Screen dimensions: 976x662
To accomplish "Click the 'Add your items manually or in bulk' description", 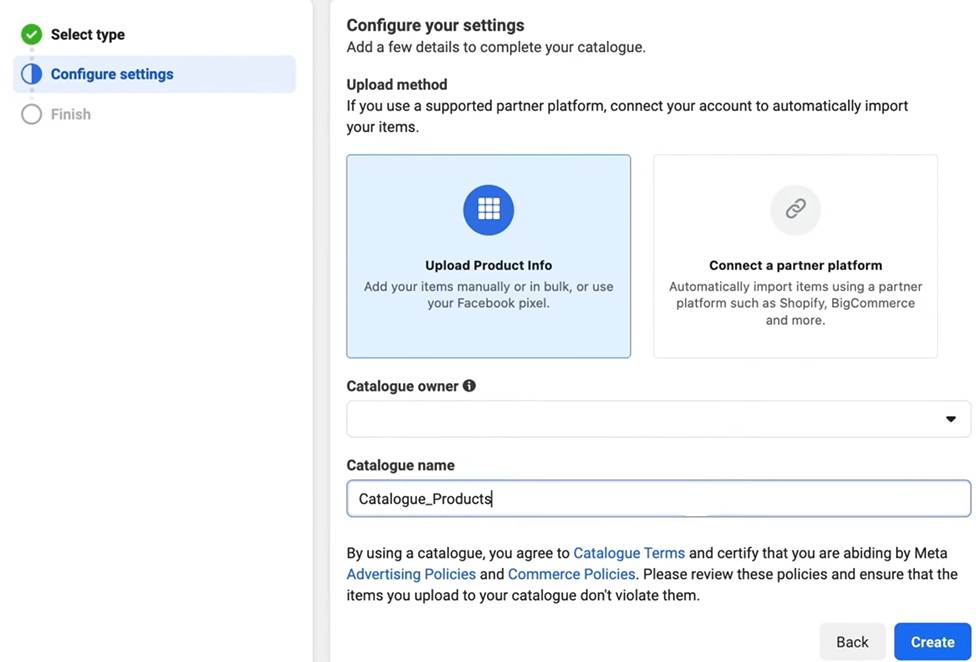I will 489,295.
